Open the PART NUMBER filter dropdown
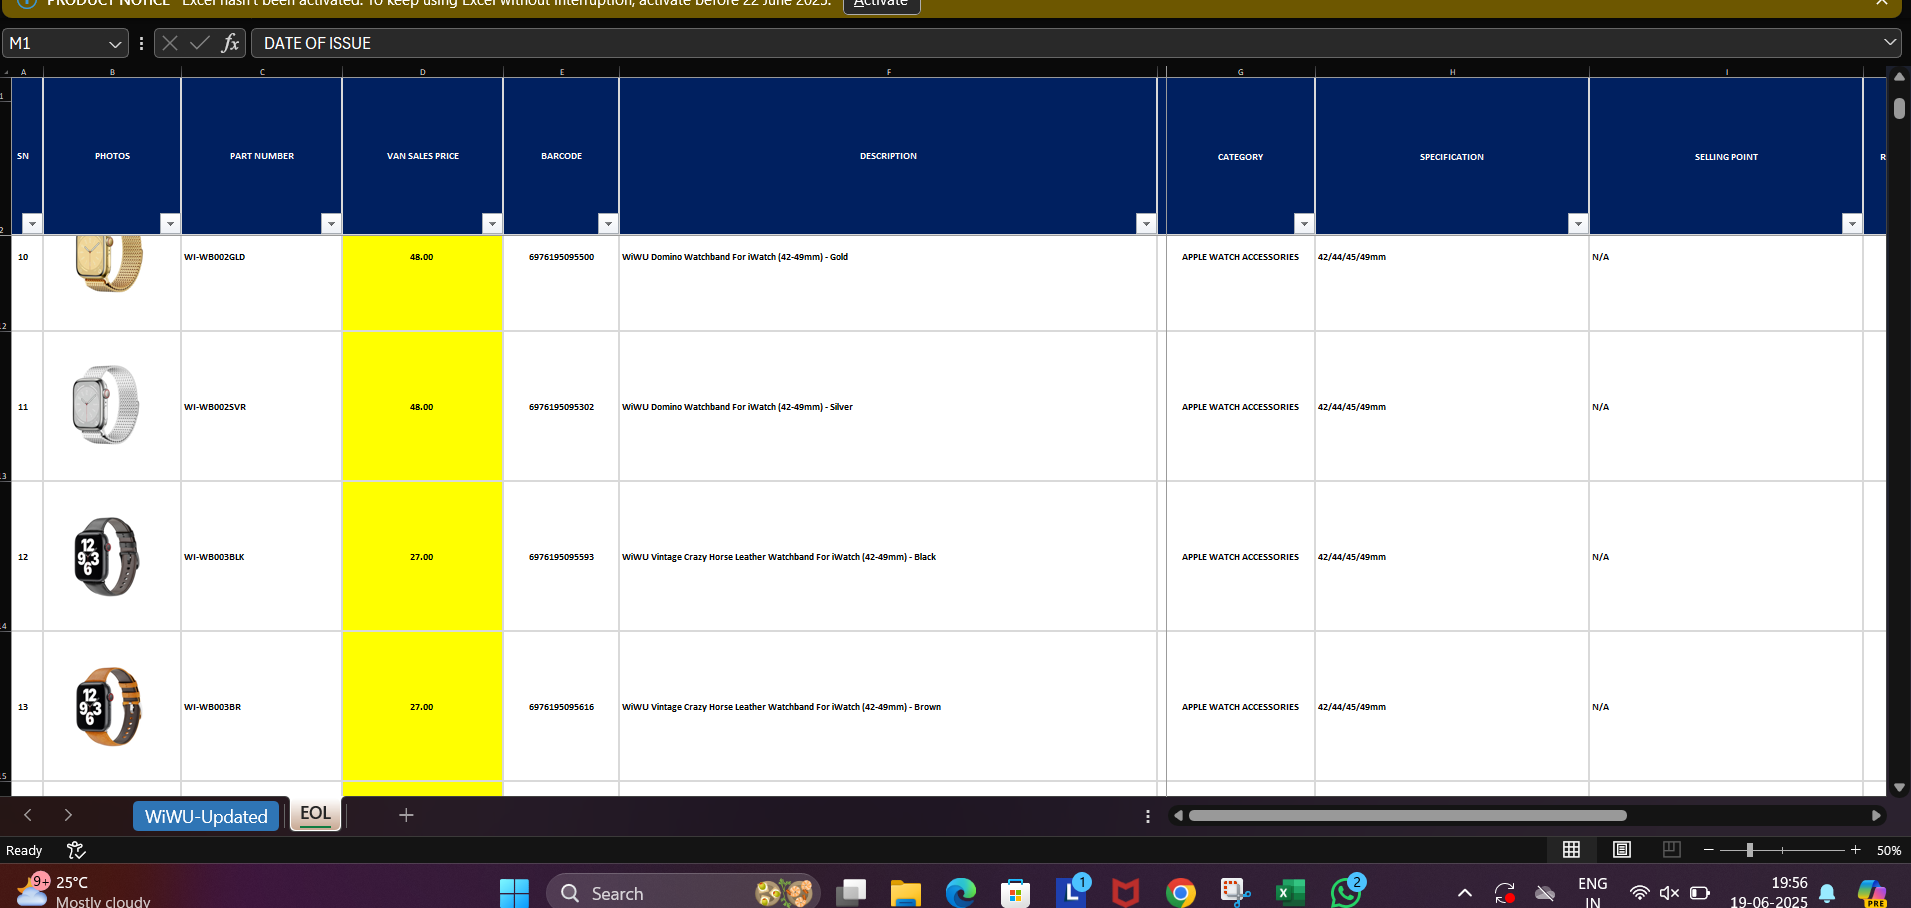The image size is (1911, 908). click(330, 223)
